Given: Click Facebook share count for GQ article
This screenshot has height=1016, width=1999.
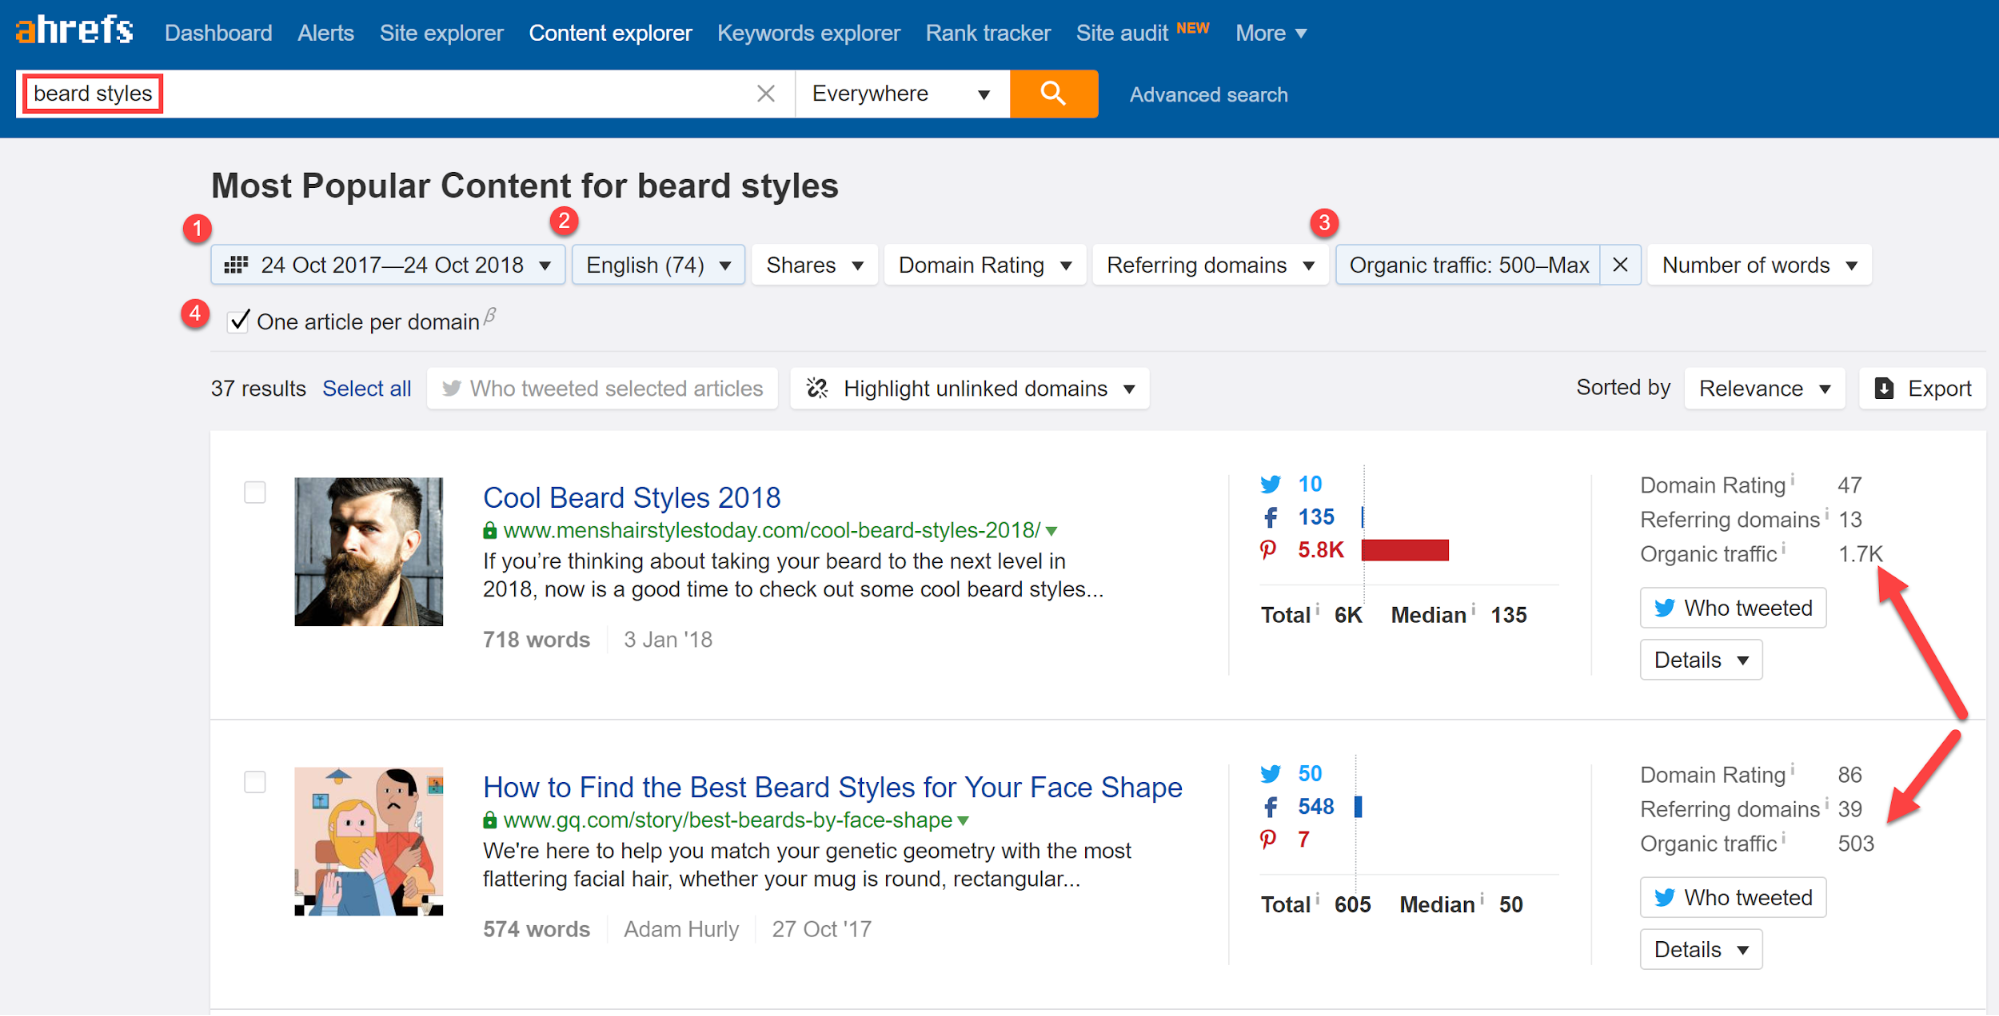Looking at the screenshot, I should [1315, 807].
